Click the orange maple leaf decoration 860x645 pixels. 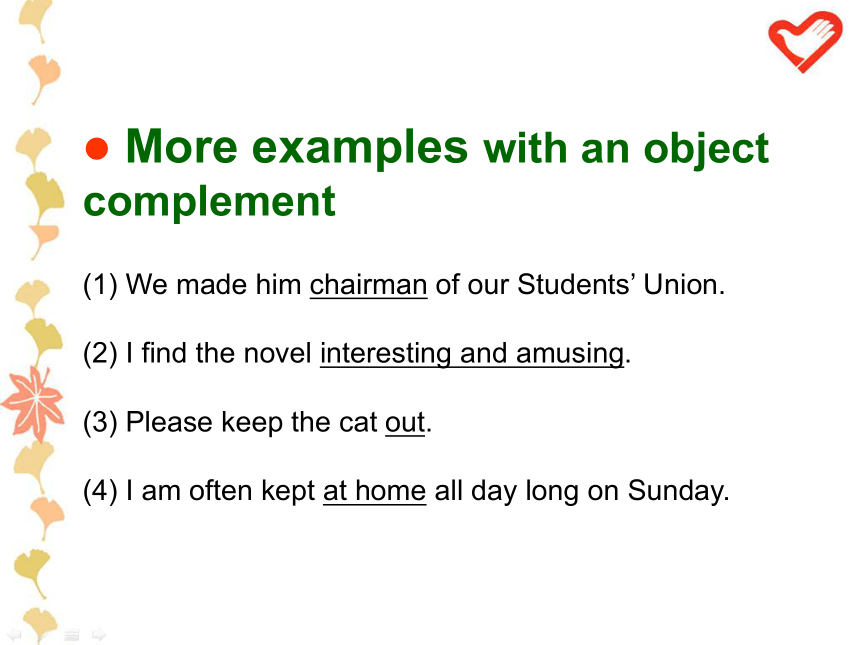(32, 403)
